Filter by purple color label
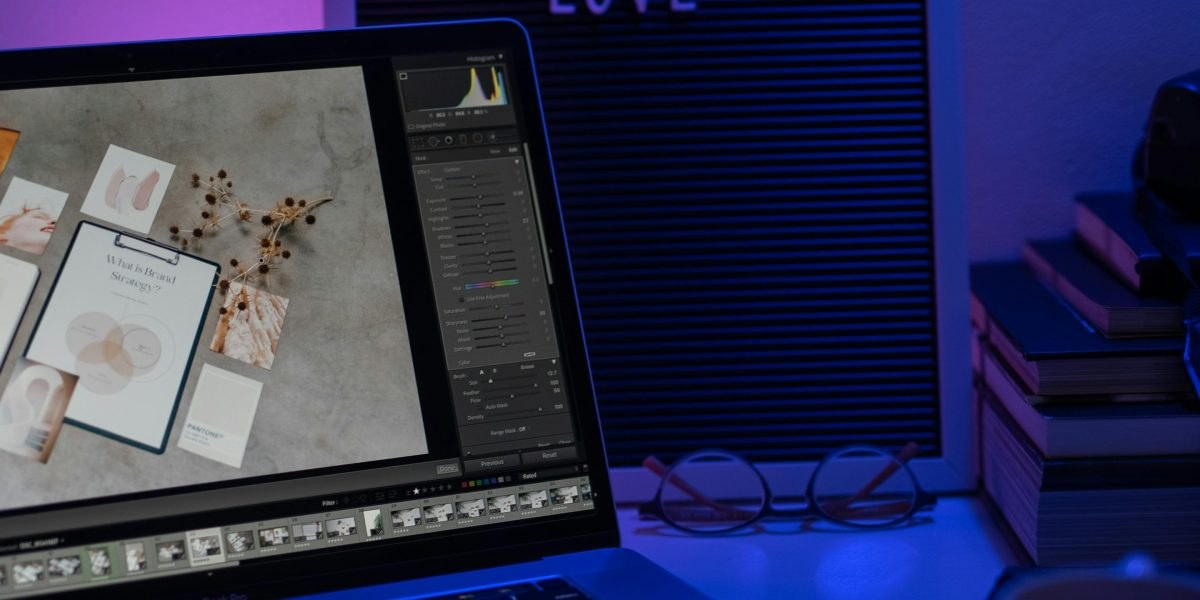 coord(494,481)
